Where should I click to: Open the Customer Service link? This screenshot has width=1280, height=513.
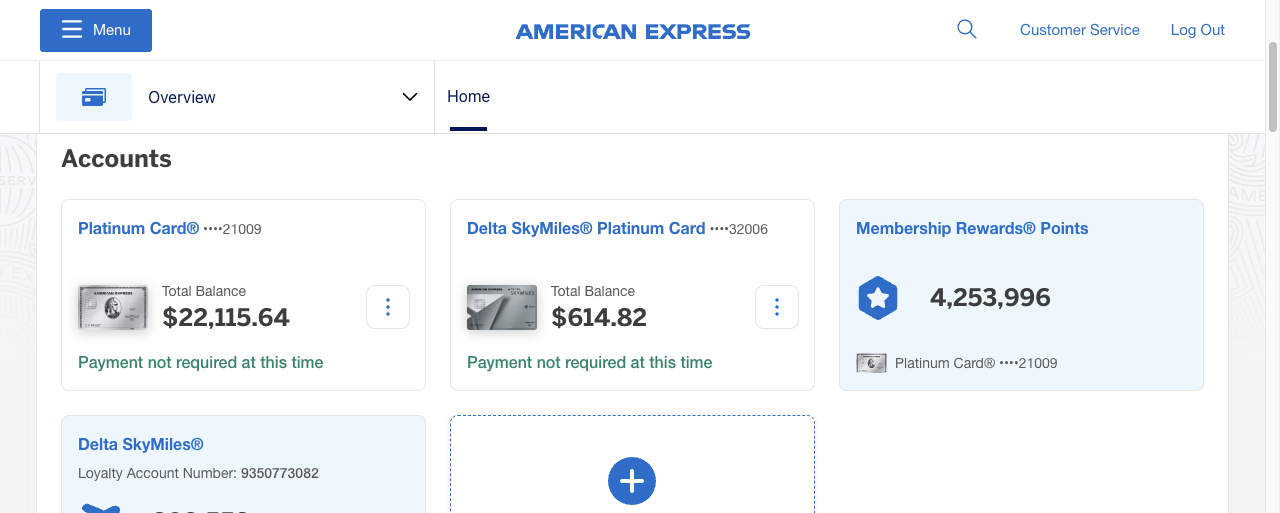click(x=1079, y=30)
